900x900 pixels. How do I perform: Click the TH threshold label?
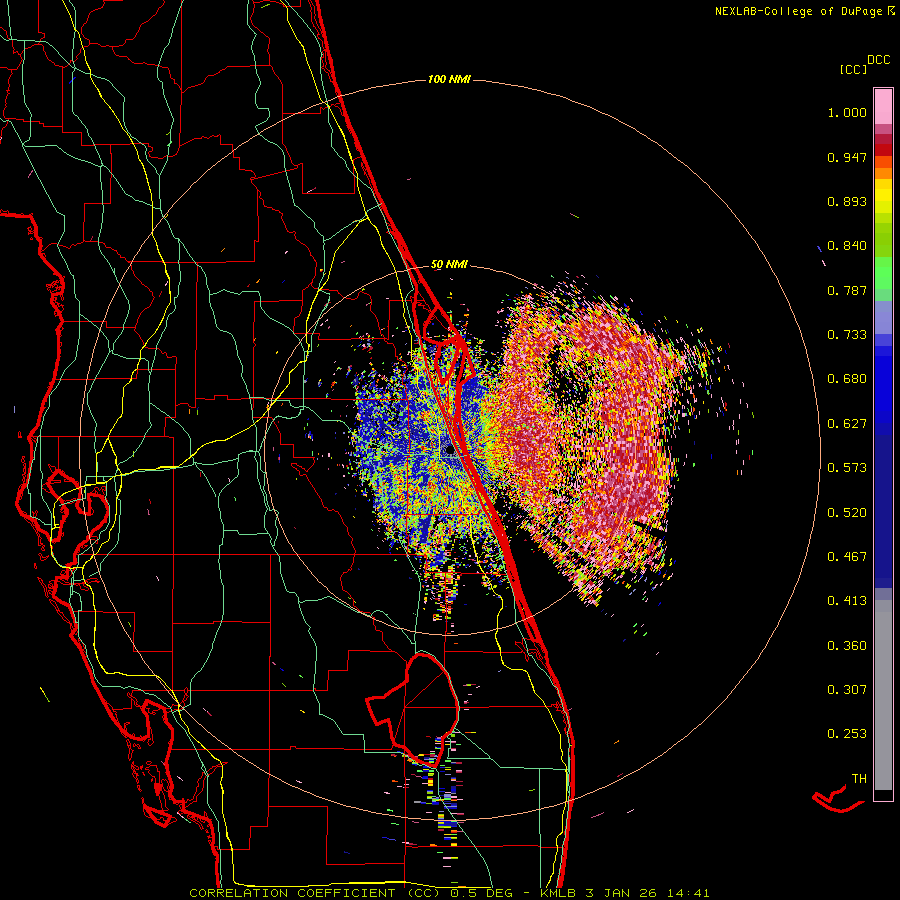pos(859,779)
